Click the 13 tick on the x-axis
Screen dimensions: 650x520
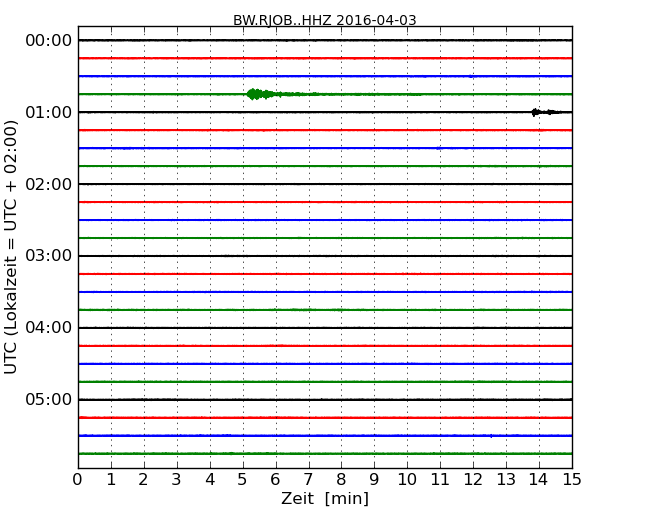pos(506,480)
